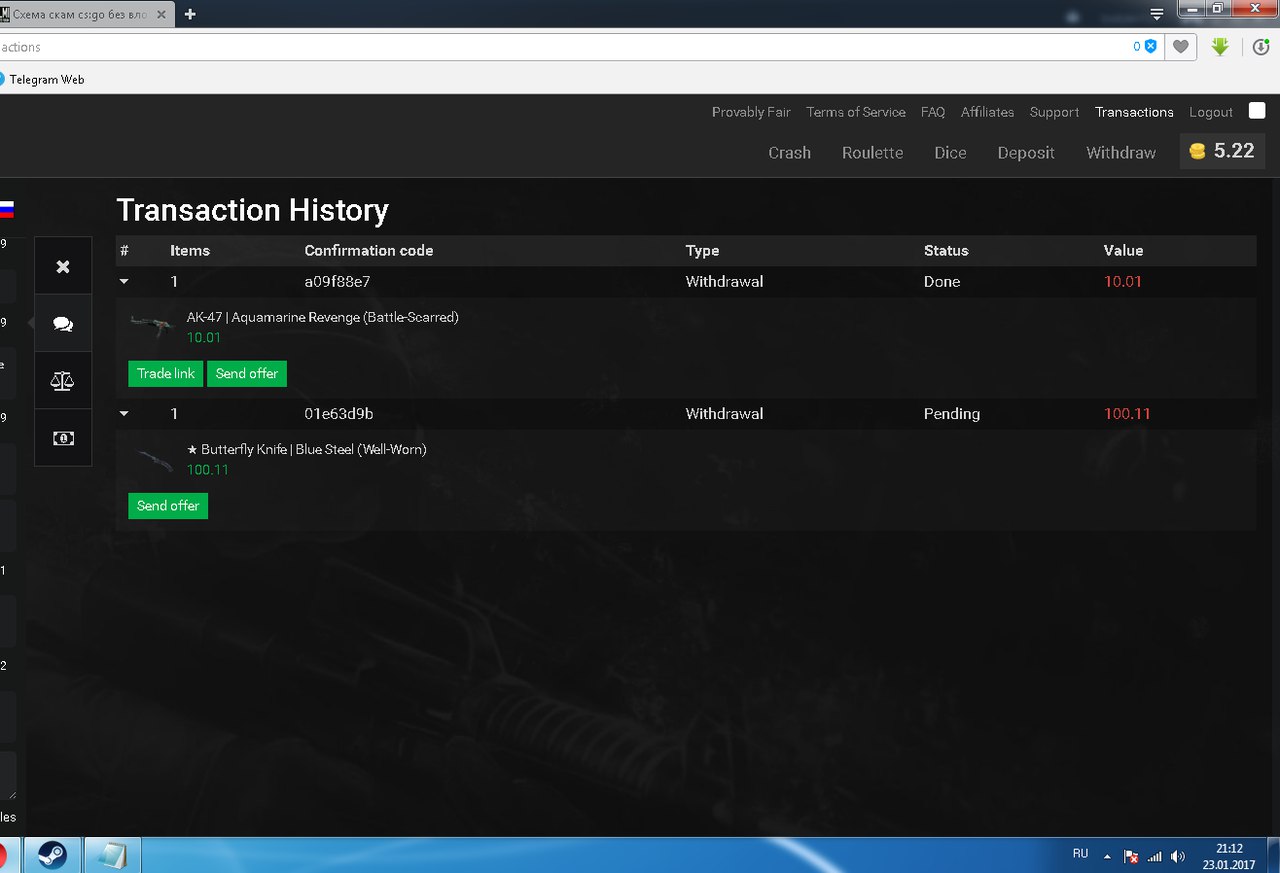Go to the Withdraw page

pyautogui.click(x=1120, y=153)
